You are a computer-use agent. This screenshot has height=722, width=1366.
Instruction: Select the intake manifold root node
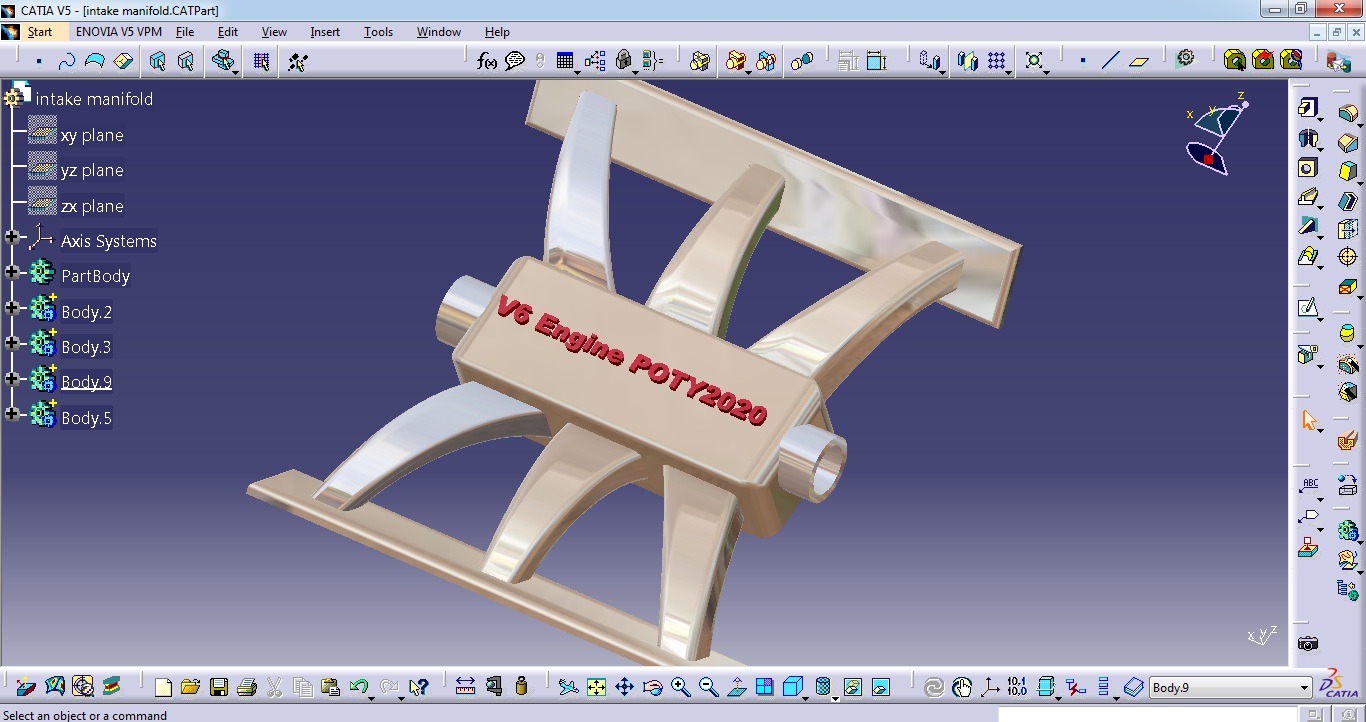(x=95, y=99)
